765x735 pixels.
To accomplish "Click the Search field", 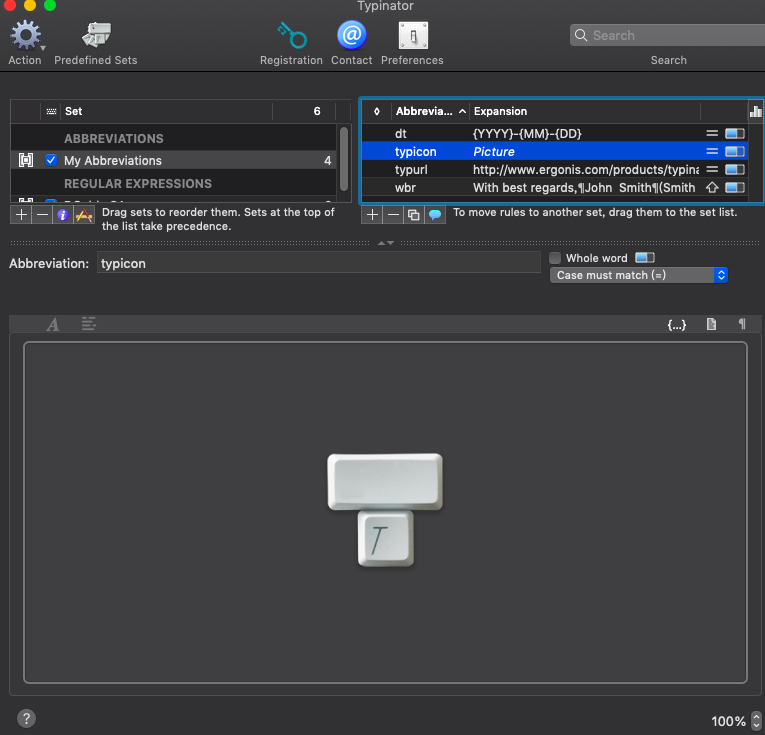I will tap(667, 35).
